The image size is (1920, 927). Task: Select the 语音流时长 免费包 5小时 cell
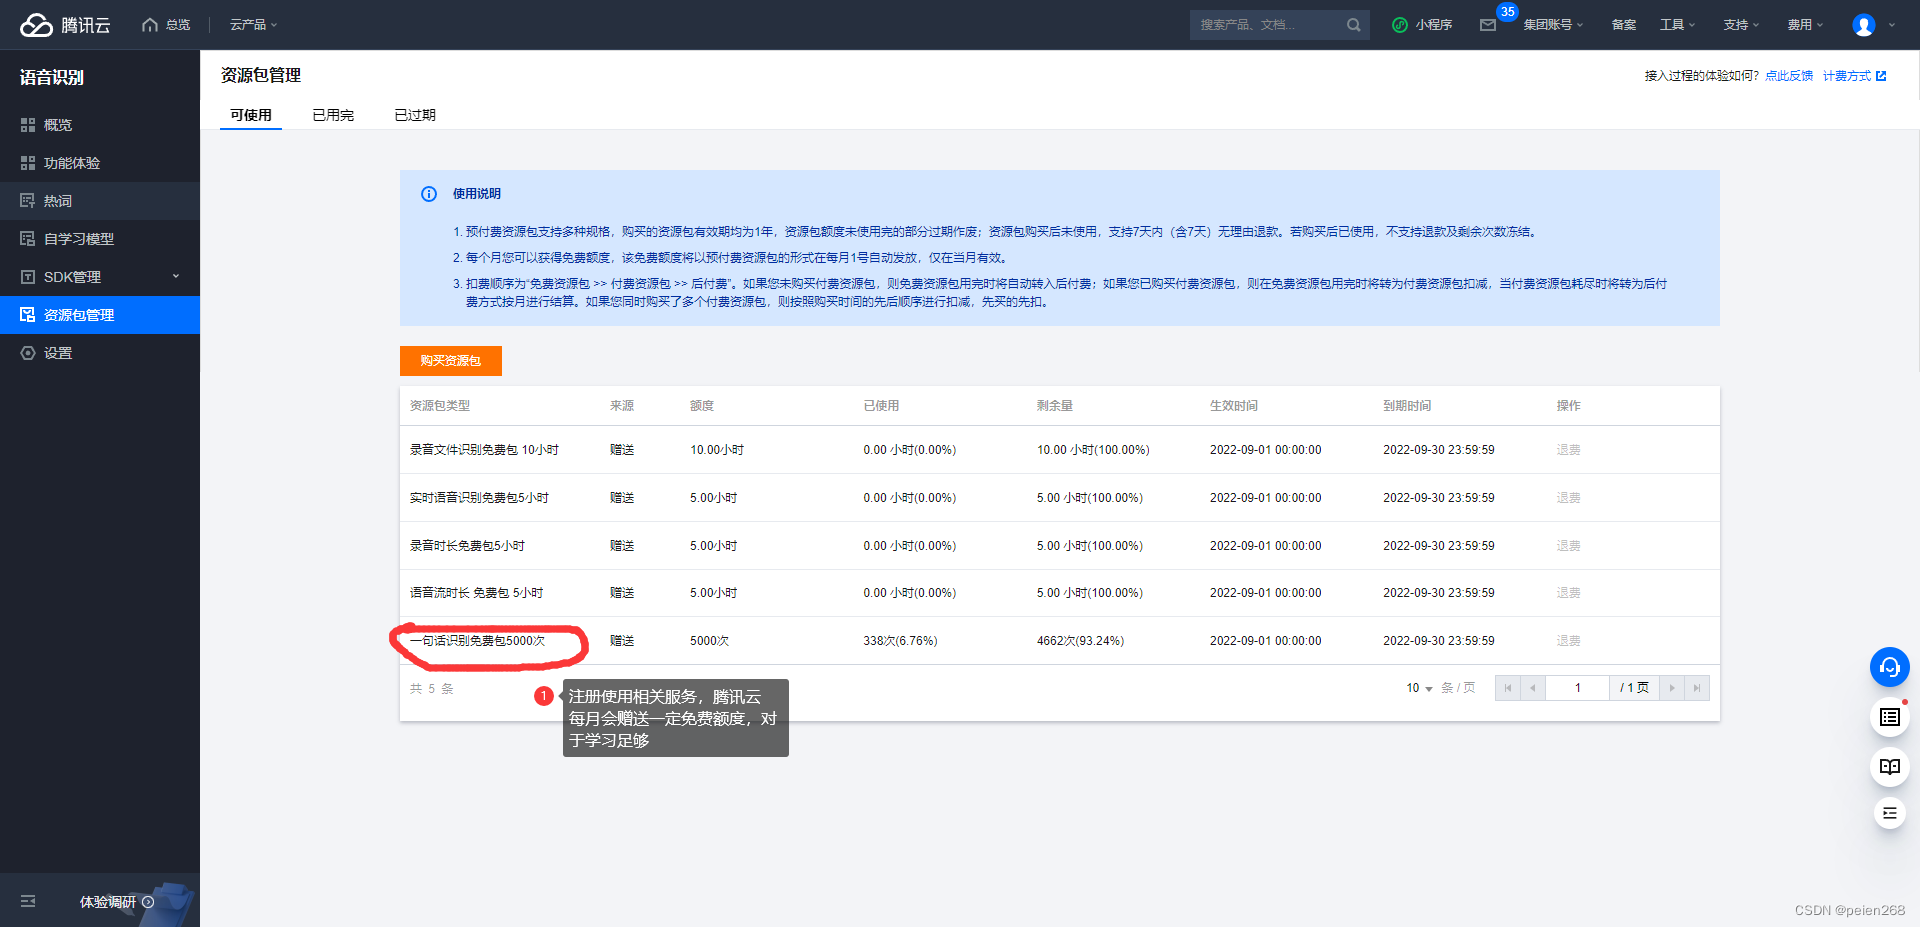(x=476, y=593)
